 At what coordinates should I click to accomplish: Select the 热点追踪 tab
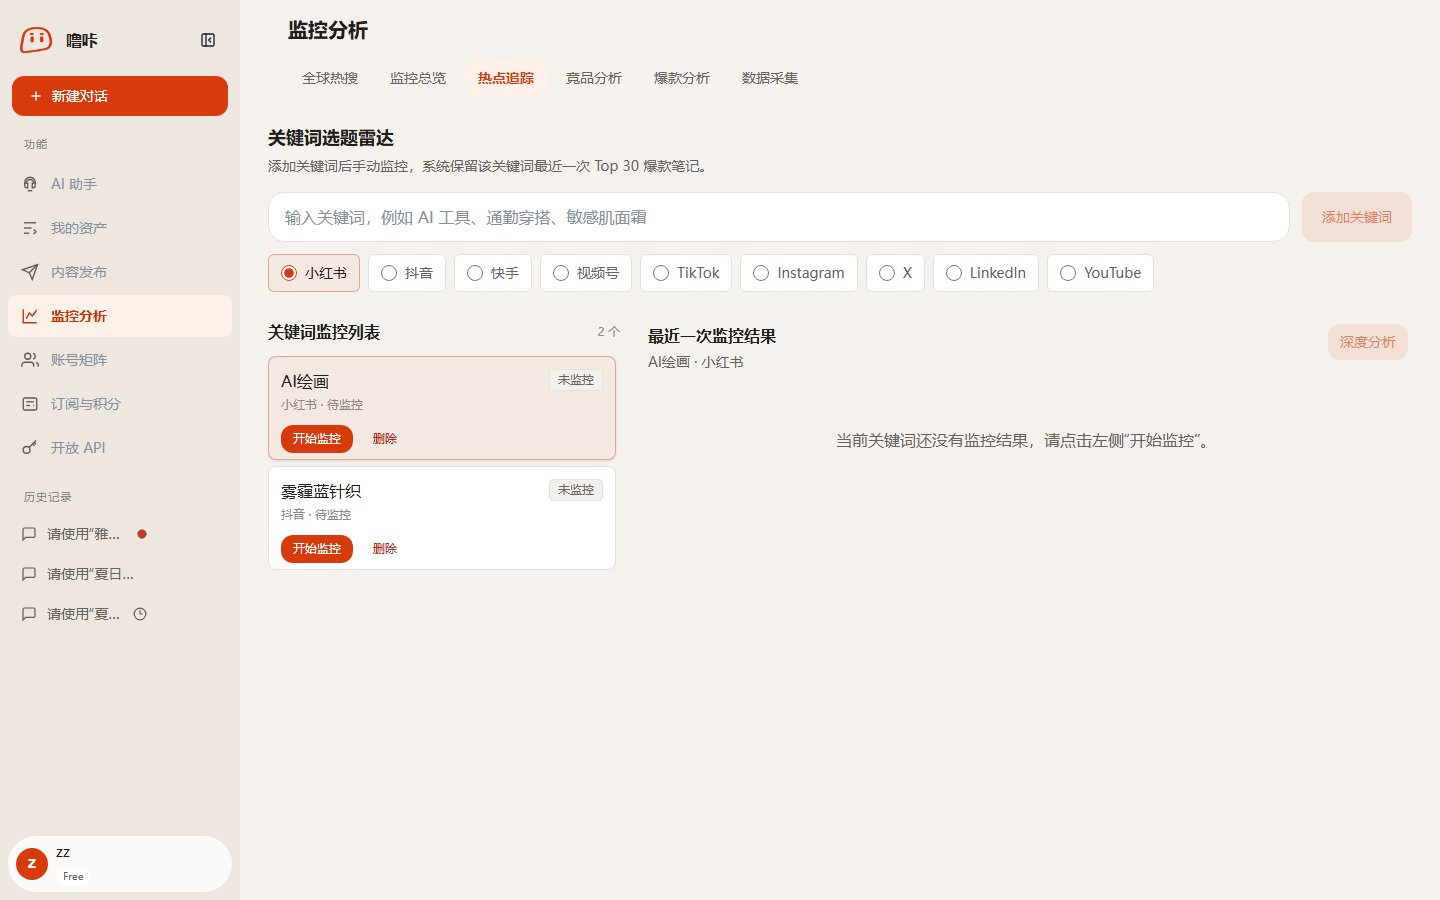(506, 78)
